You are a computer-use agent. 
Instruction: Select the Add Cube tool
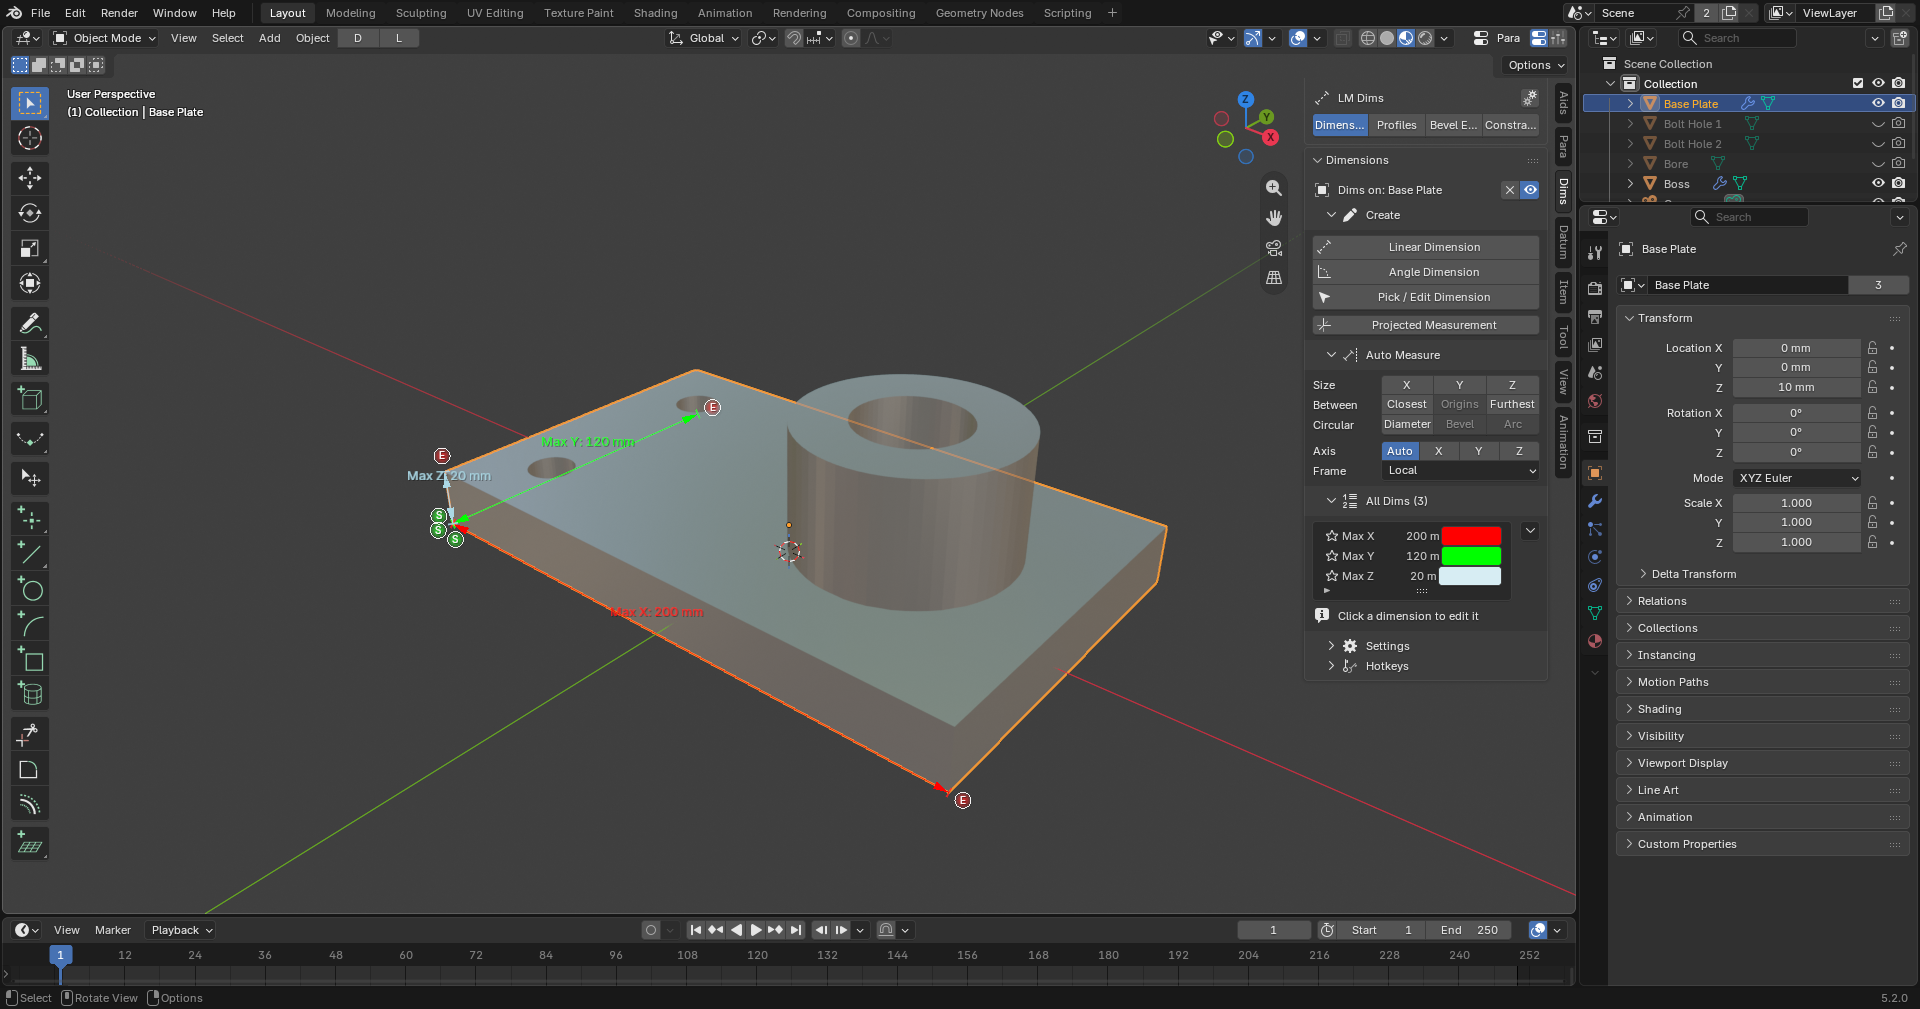[x=30, y=398]
